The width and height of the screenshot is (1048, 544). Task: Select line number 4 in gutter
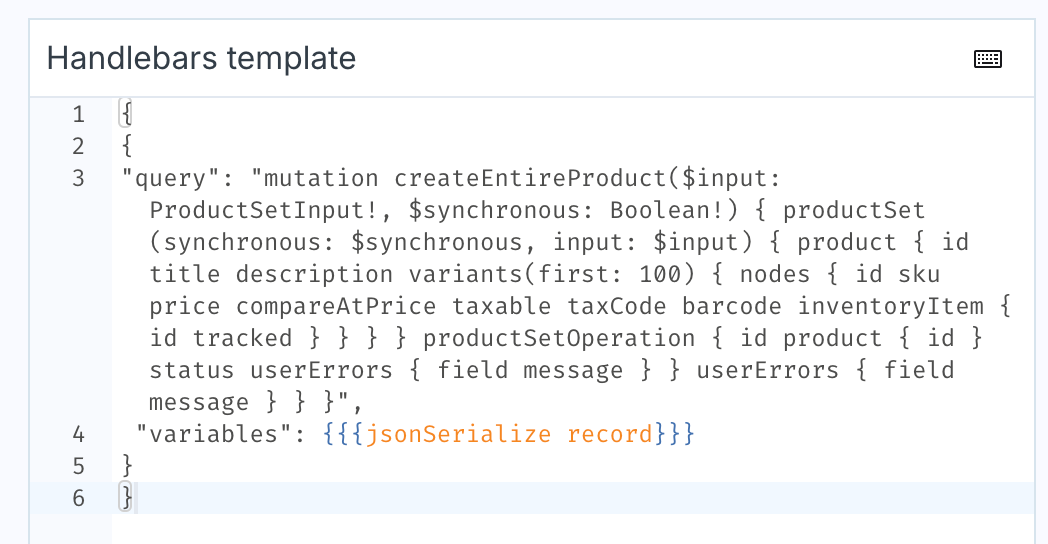[x=79, y=434]
